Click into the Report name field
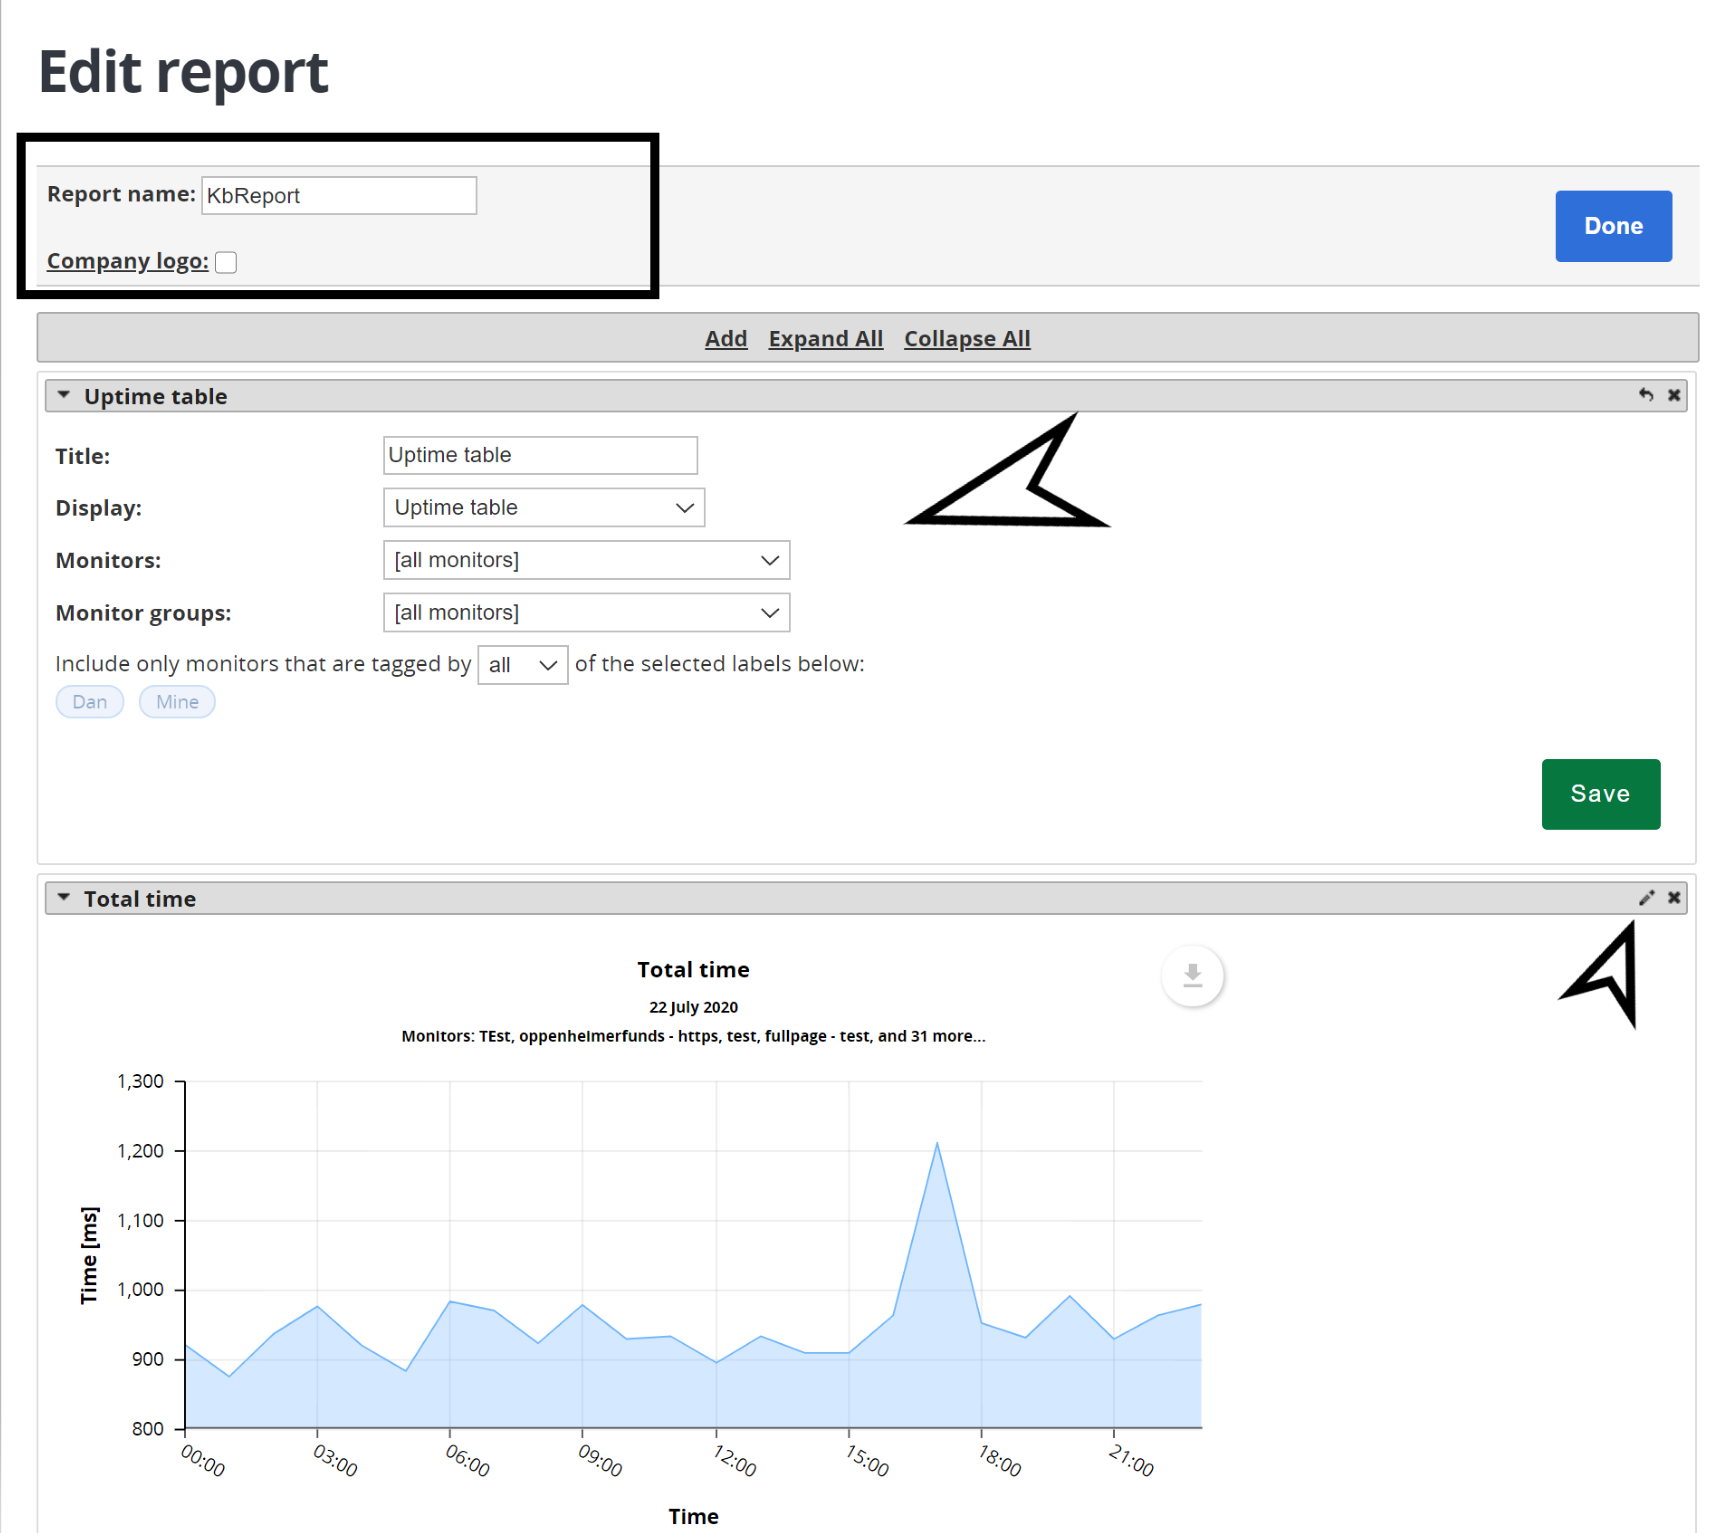 point(339,196)
